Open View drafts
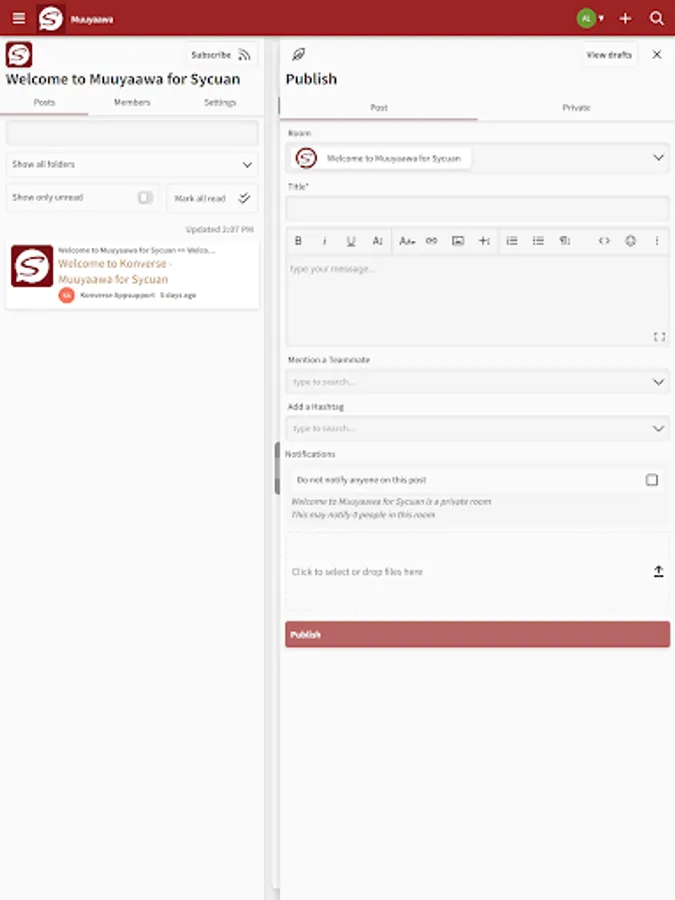This screenshot has height=900, width=675. tap(609, 55)
